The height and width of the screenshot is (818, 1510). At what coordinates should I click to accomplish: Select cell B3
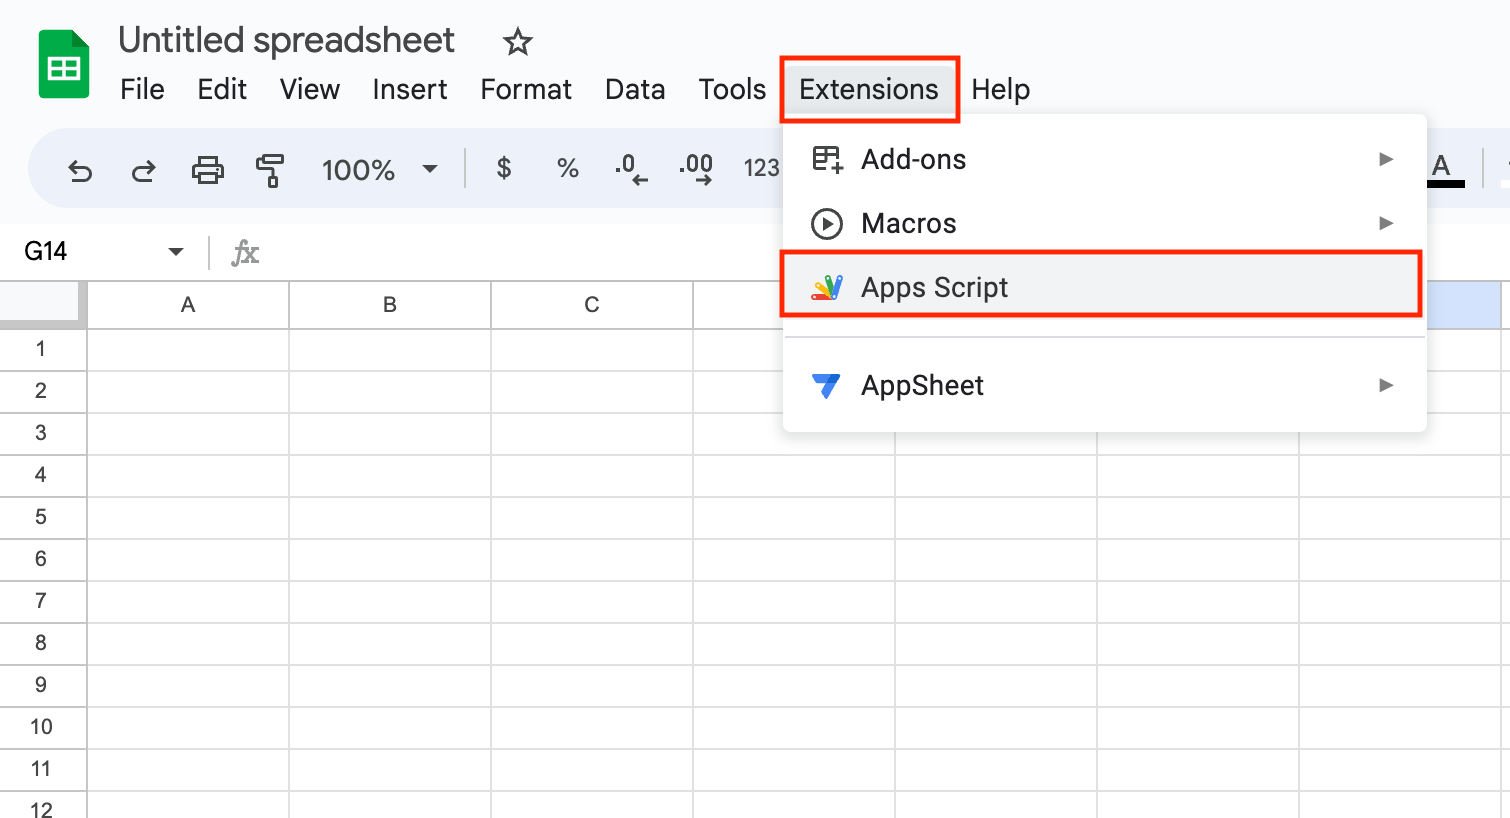[390, 434]
